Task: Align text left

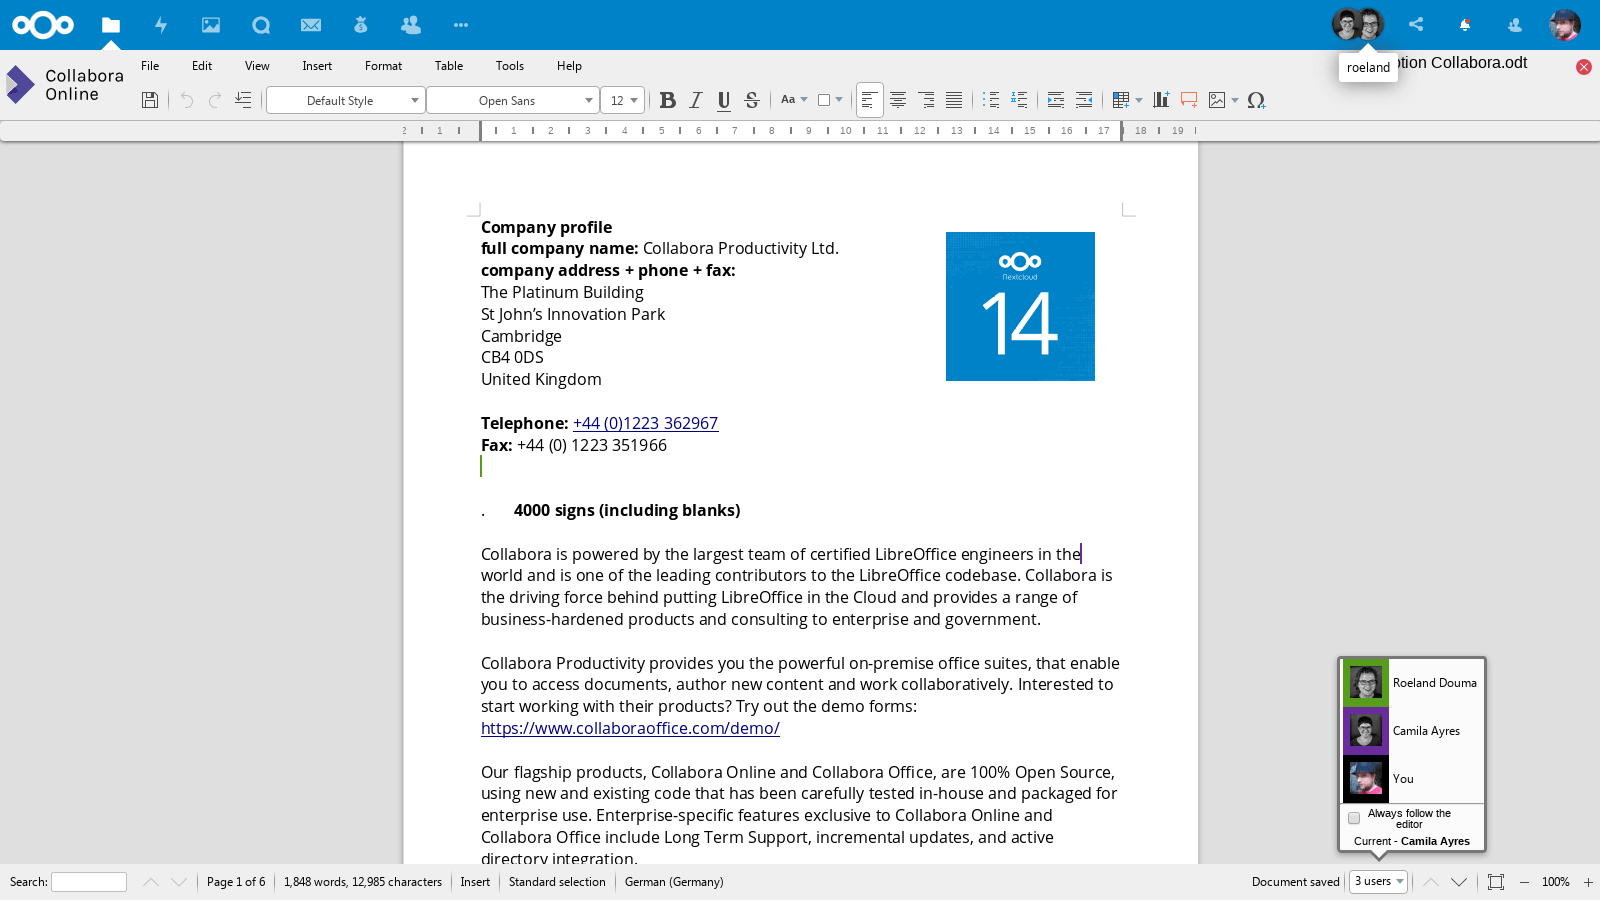Action: (x=870, y=100)
